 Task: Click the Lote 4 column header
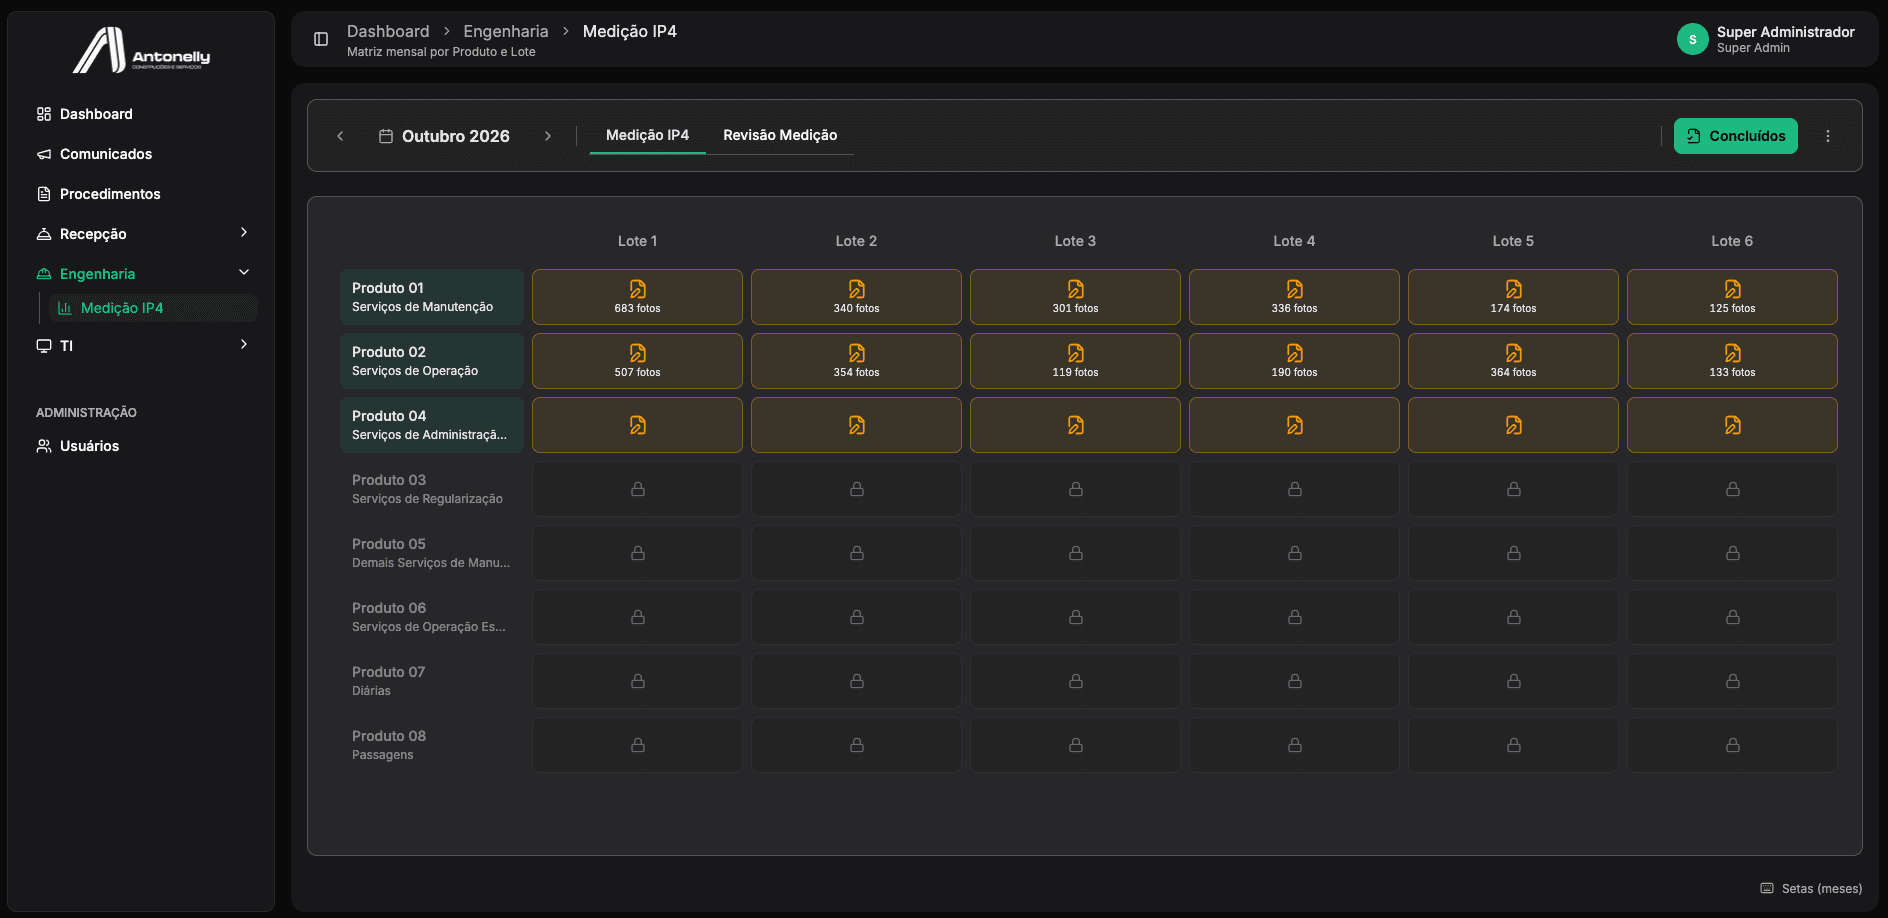pyautogui.click(x=1294, y=241)
